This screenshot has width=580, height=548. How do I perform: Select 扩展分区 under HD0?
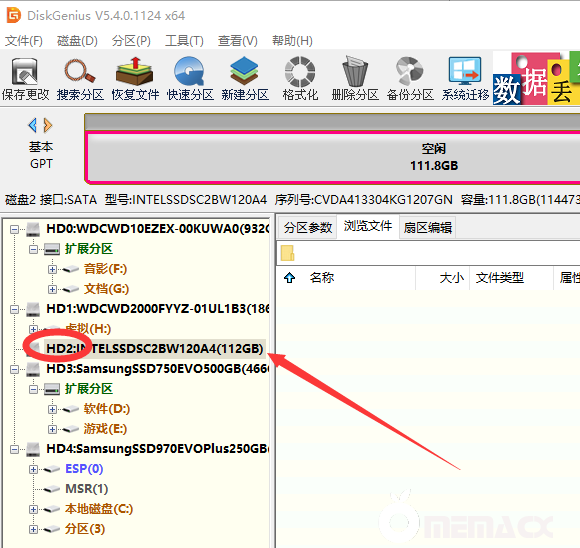point(89,249)
